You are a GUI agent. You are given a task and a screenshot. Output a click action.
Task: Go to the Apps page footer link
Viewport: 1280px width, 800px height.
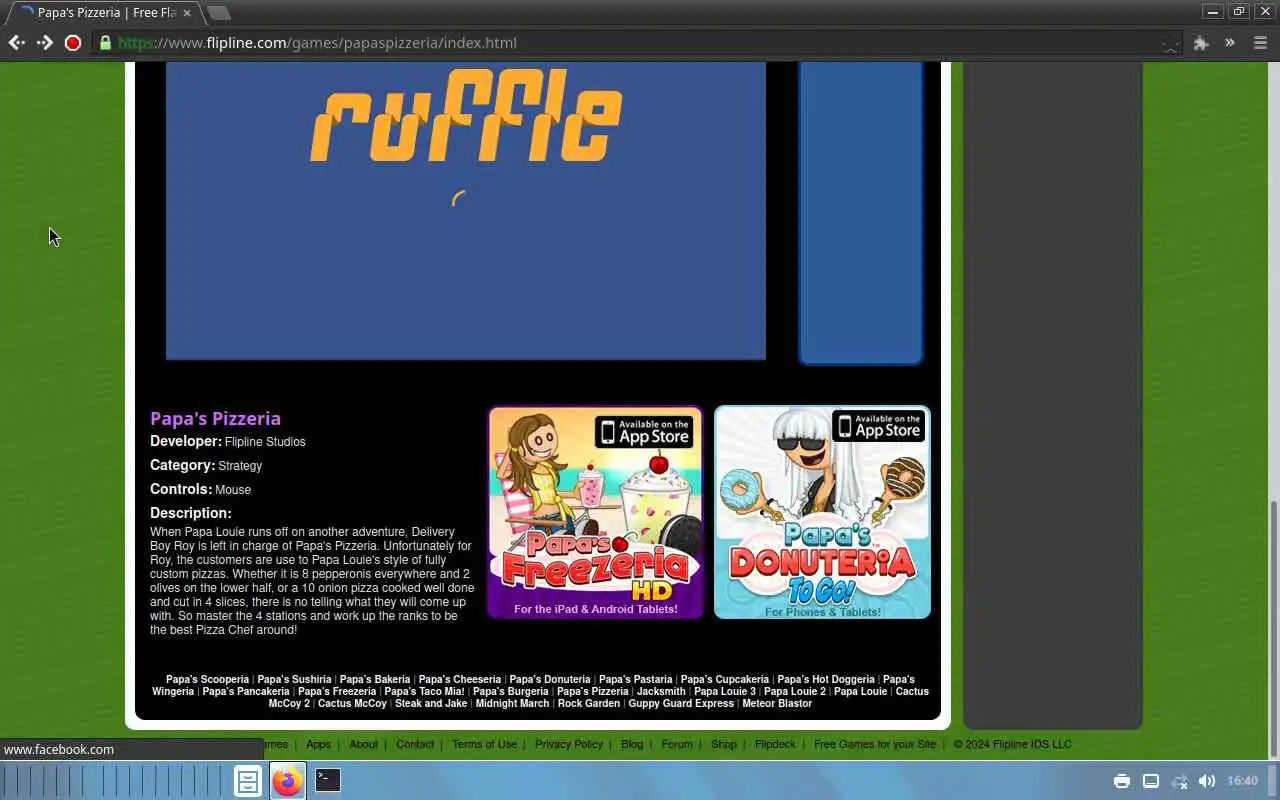[x=318, y=744]
